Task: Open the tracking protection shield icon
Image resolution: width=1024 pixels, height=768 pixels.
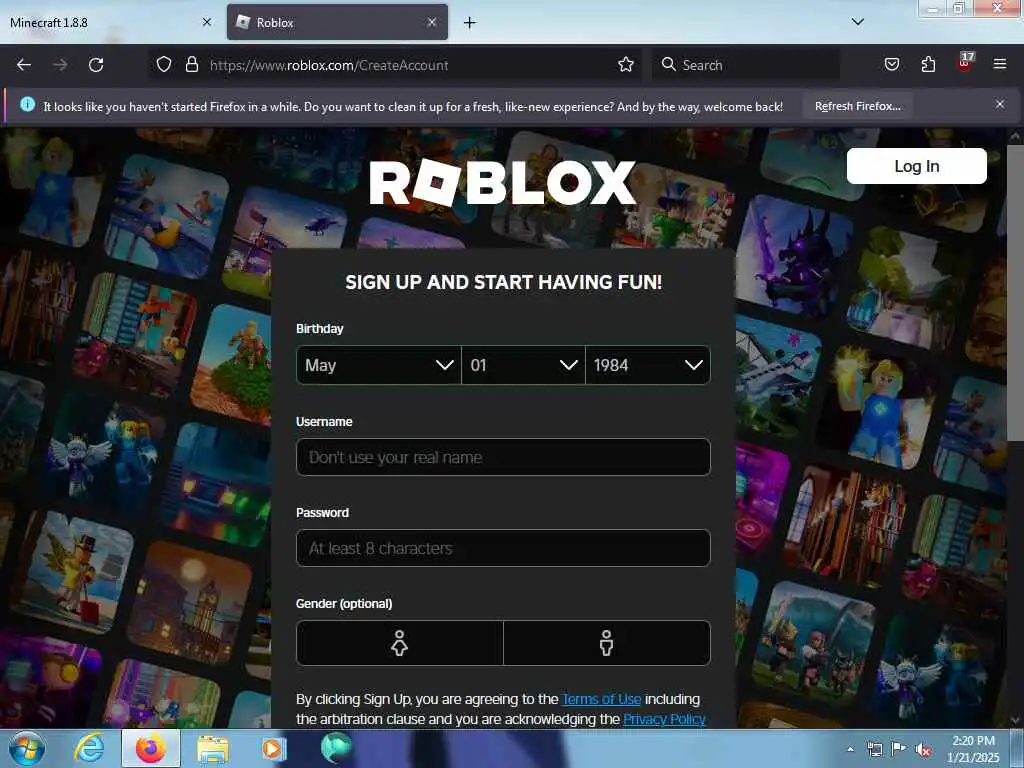Action: (164, 65)
